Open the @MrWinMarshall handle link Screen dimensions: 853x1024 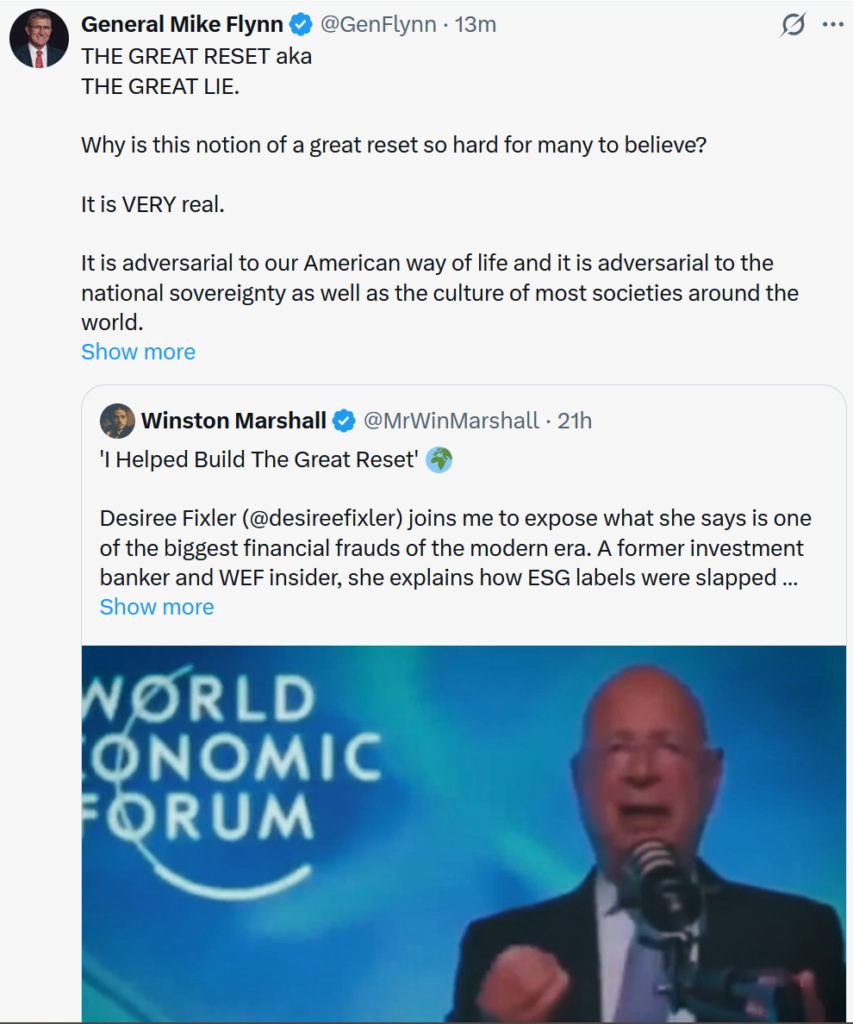point(451,421)
